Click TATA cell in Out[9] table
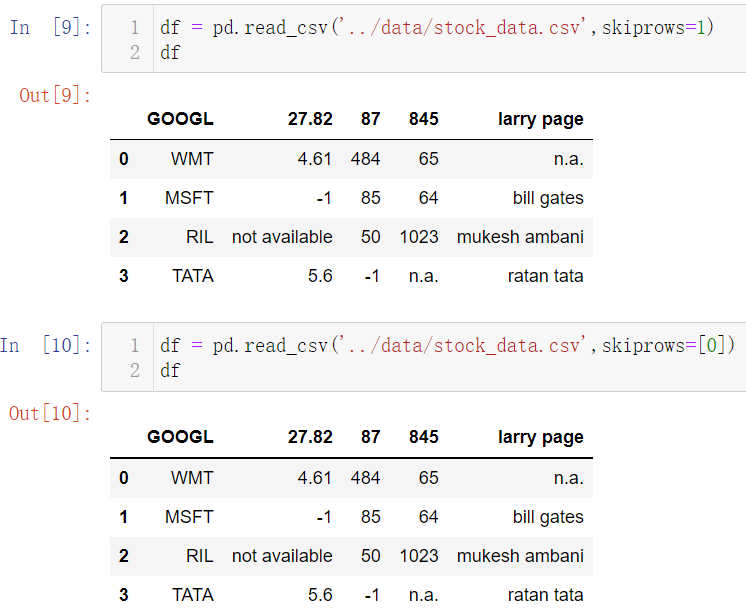The image size is (746, 613). [x=193, y=276]
